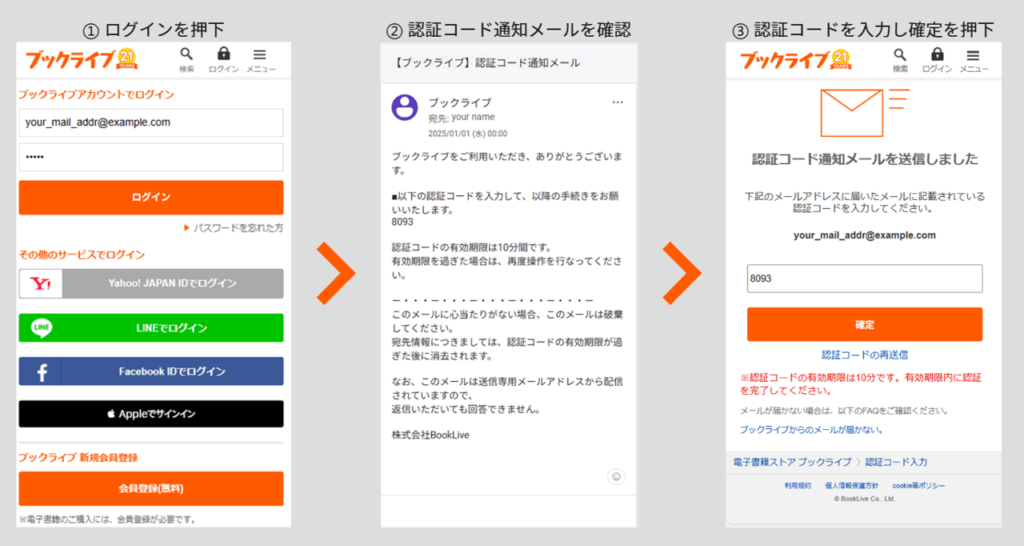Click the lock login icon in the left panel
This screenshot has width=1024, height=546.
(x=223, y=57)
